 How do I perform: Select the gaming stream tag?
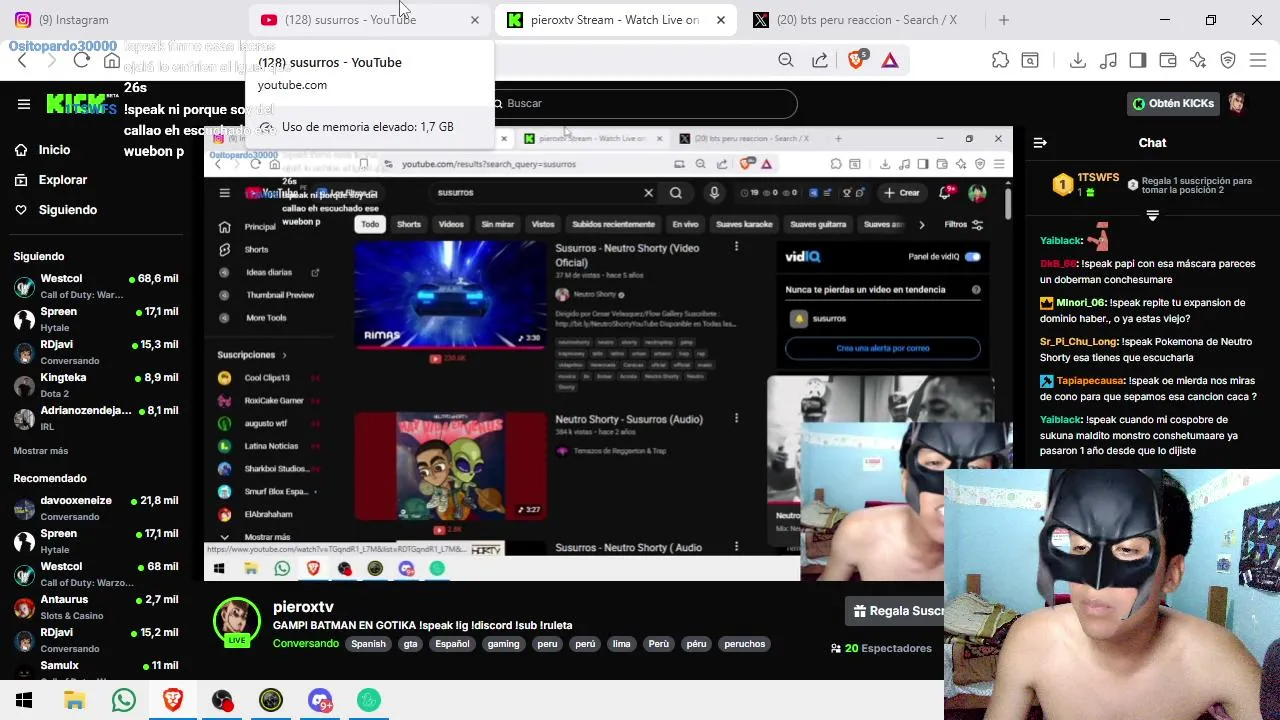pos(503,644)
